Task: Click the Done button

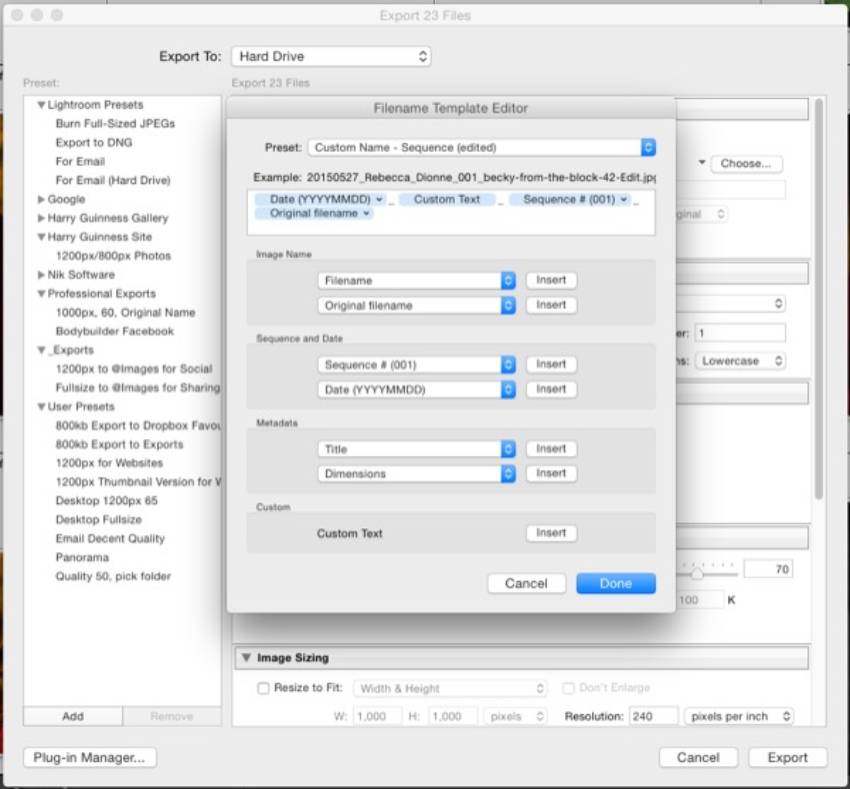Action: click(x=616, y=583)
